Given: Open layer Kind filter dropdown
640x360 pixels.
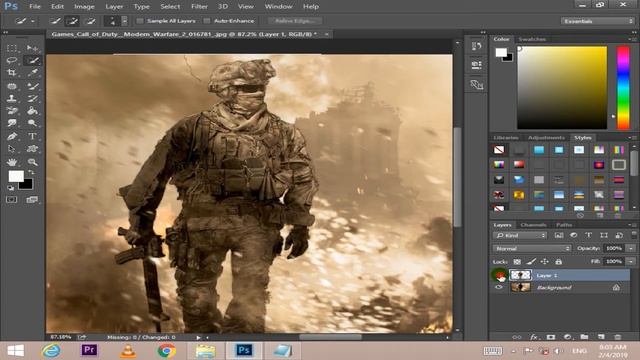Looking at the screenshot, I should (x=520, y=236).
